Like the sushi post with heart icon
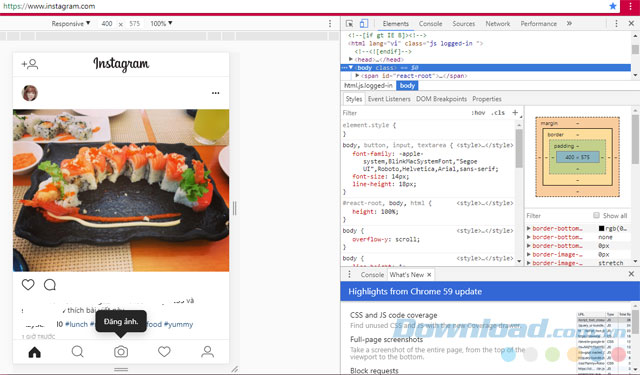640x375 pixels. (x=28, y=284)
